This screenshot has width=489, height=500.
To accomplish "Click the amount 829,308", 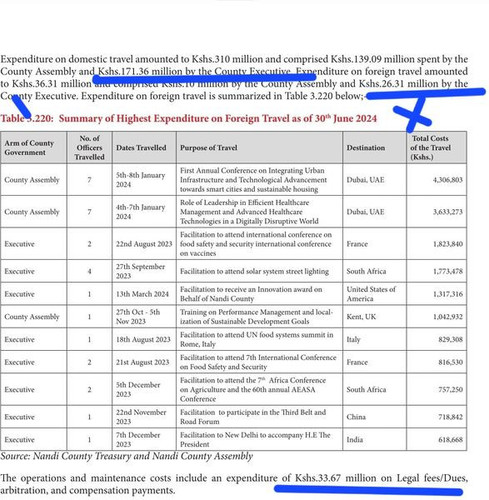I will 450,339.
